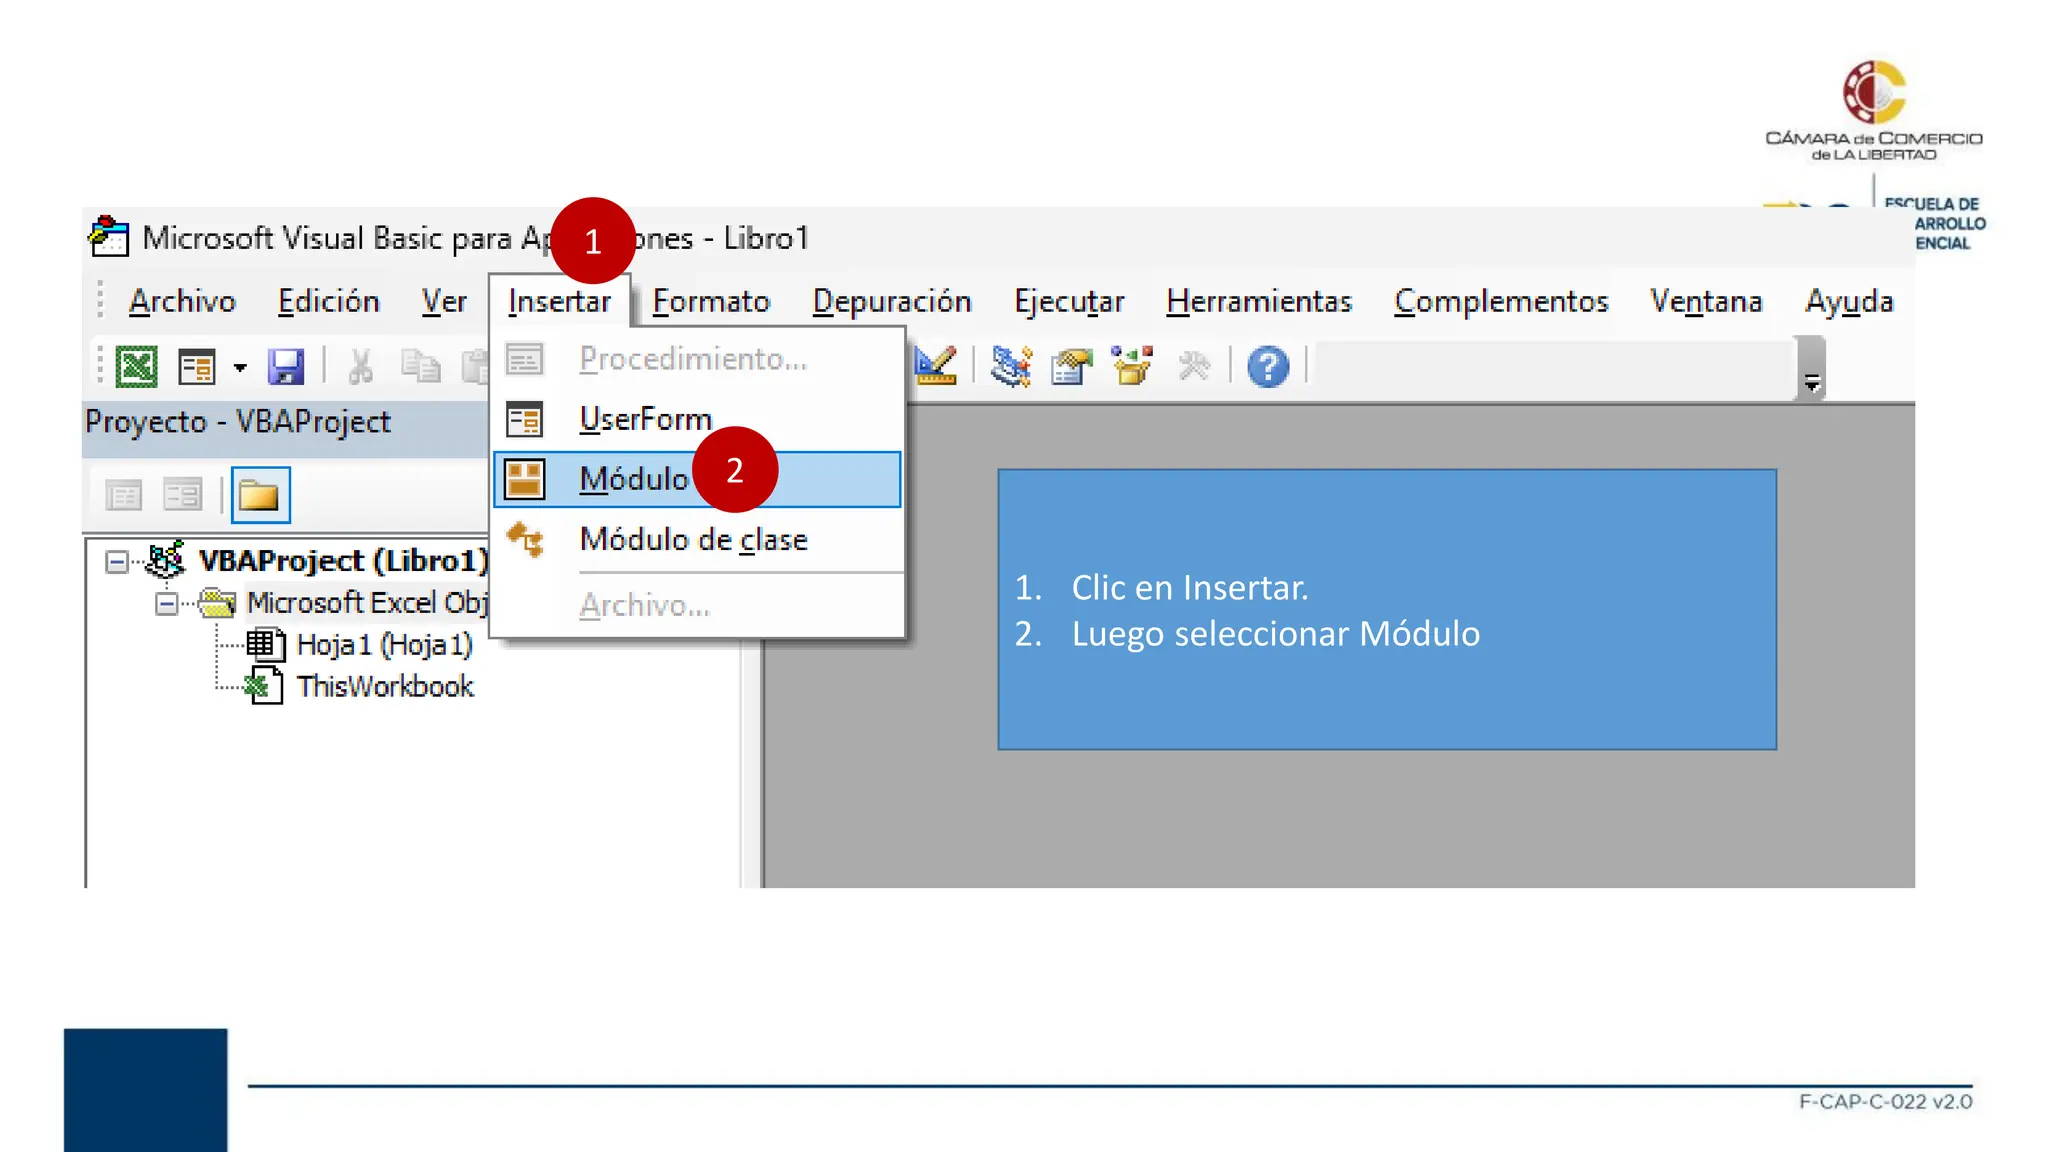Choose Procedimiento... from the Insertar menu

(698, 359)
